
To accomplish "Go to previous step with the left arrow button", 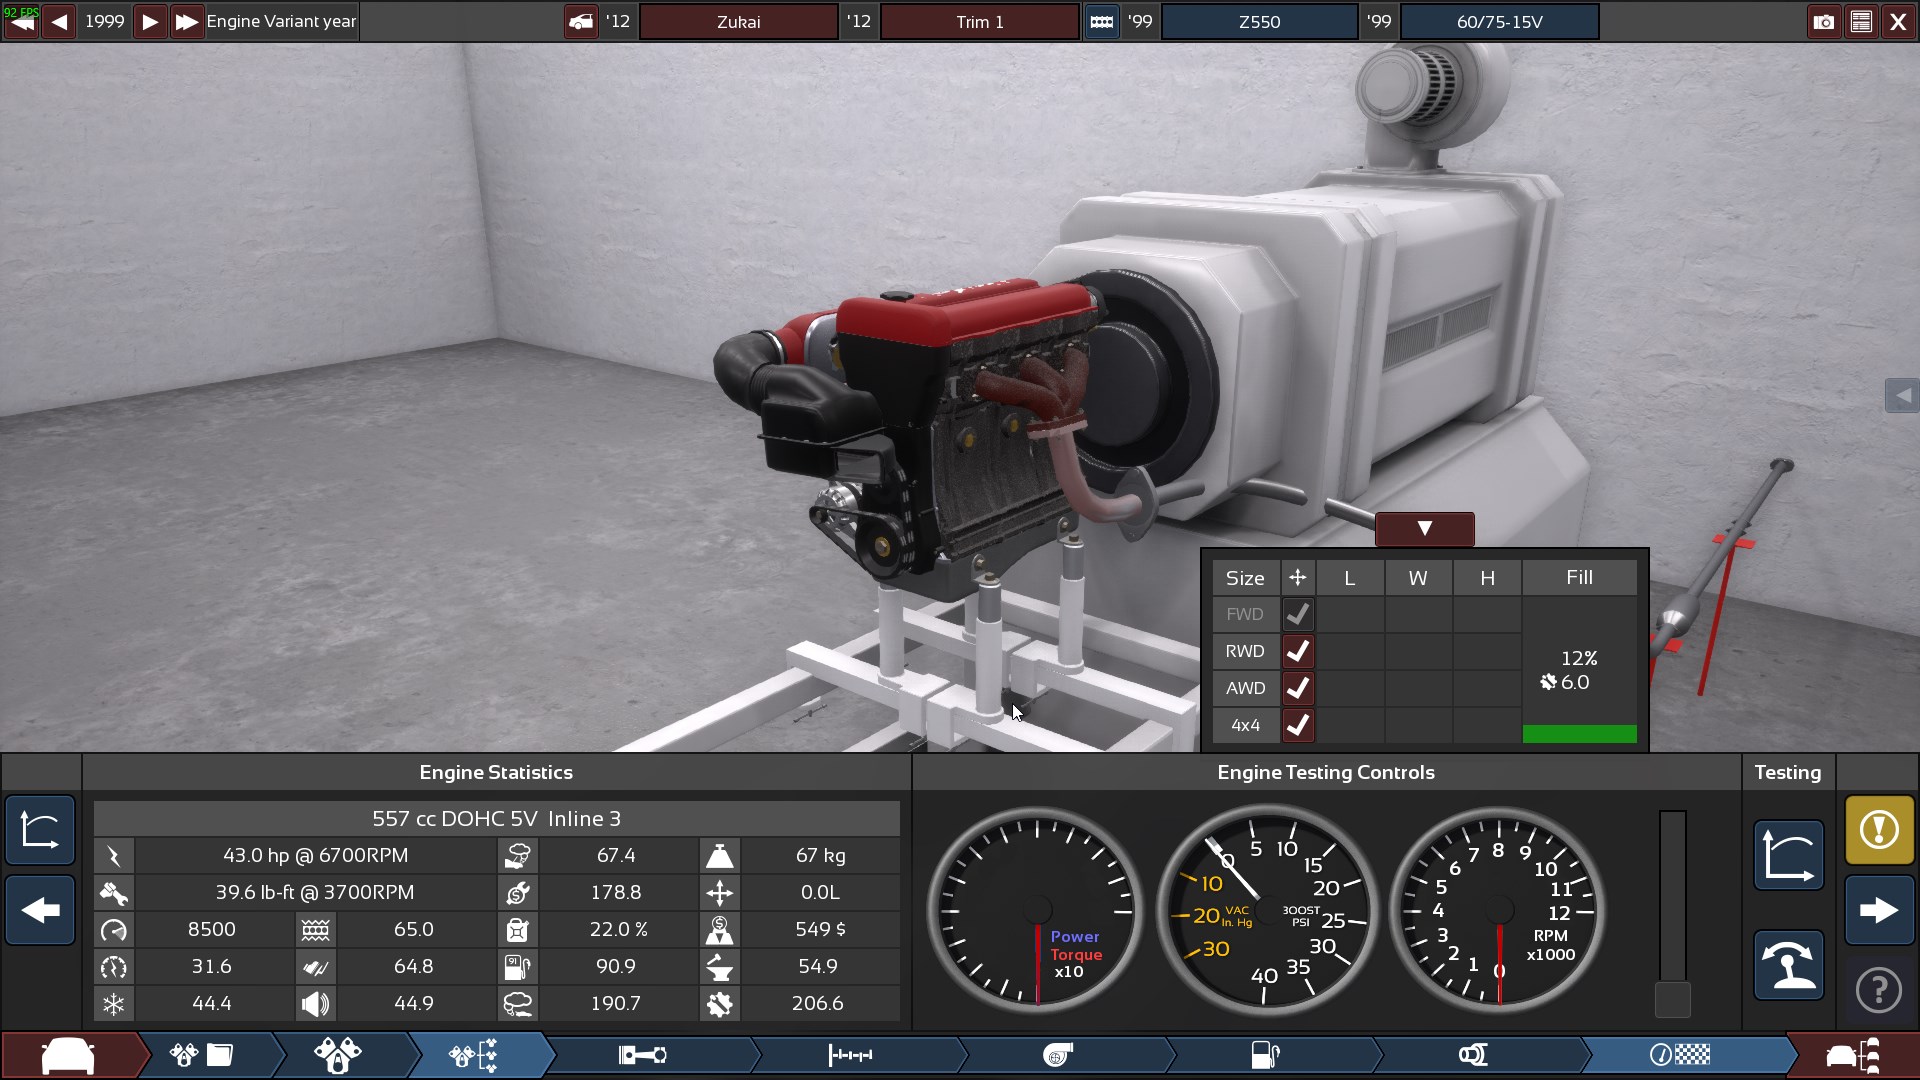I will pos(40,910).
